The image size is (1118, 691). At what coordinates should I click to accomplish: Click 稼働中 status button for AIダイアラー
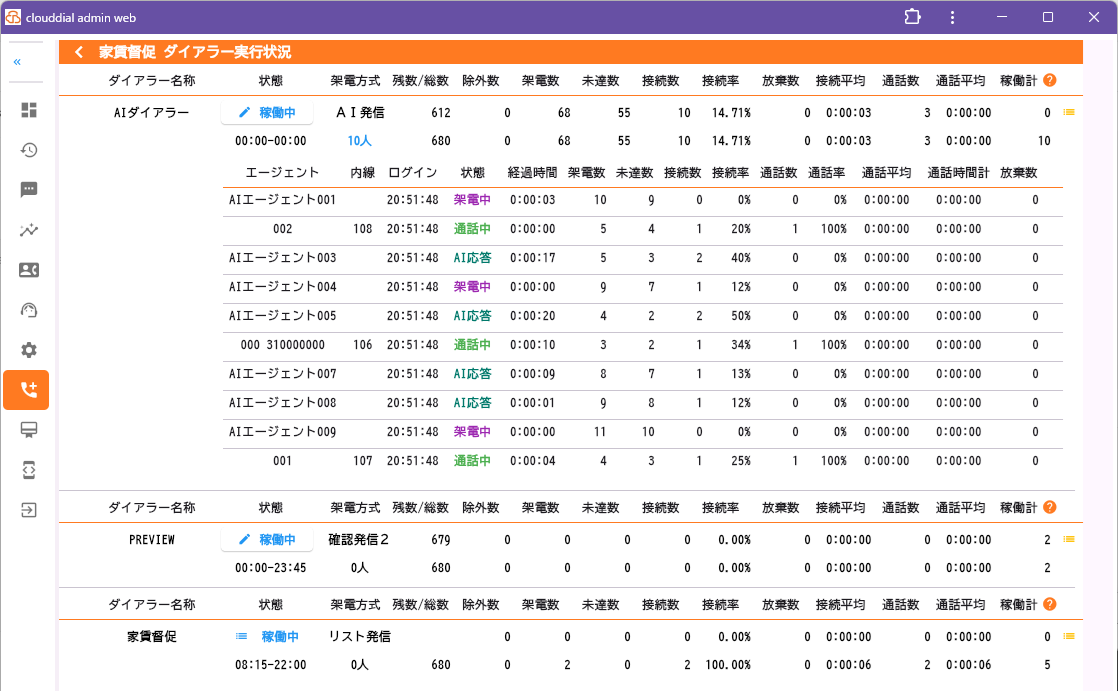(x=267, y=113)
